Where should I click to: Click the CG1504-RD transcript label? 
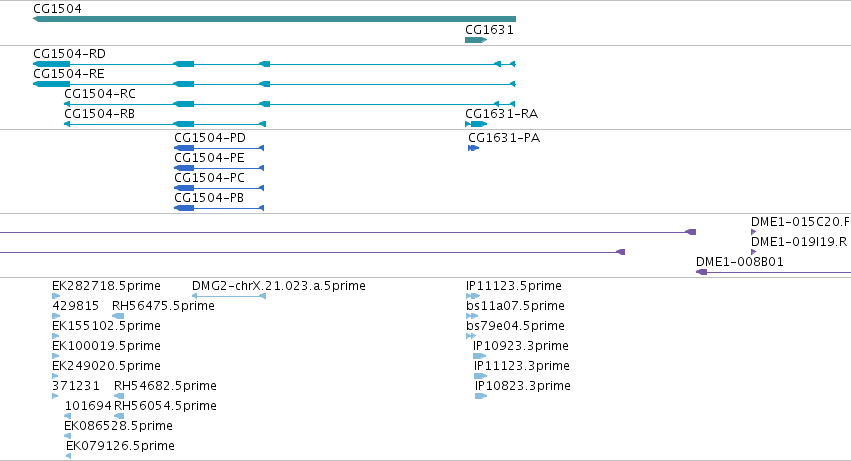(x=69, y=54)
